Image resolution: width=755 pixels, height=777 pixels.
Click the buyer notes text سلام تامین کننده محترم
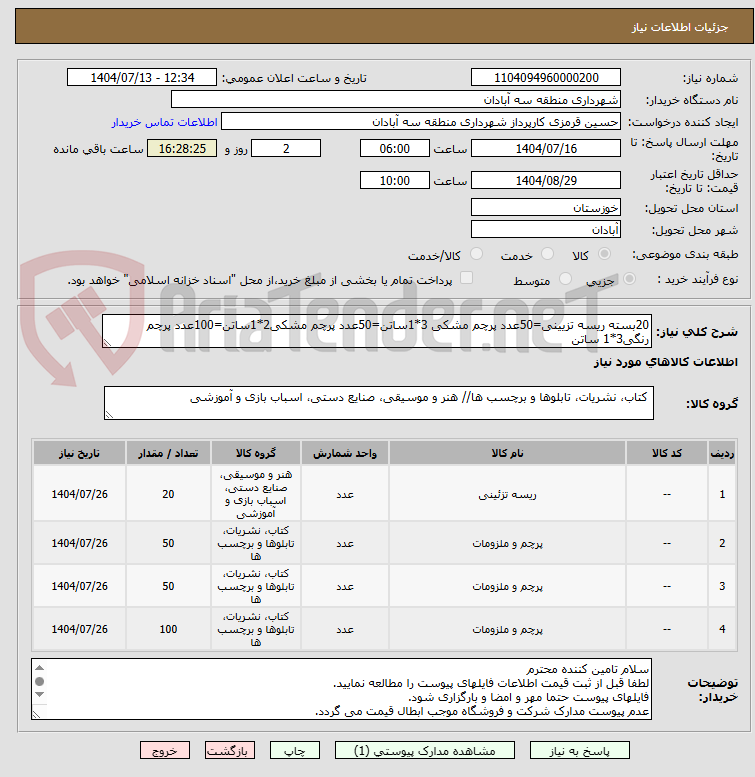[x=588, y=669]
